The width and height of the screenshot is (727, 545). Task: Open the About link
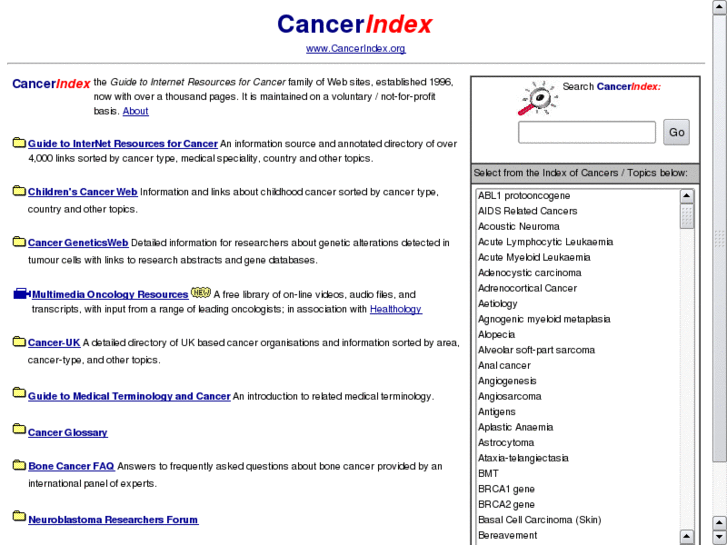[135, 111]
